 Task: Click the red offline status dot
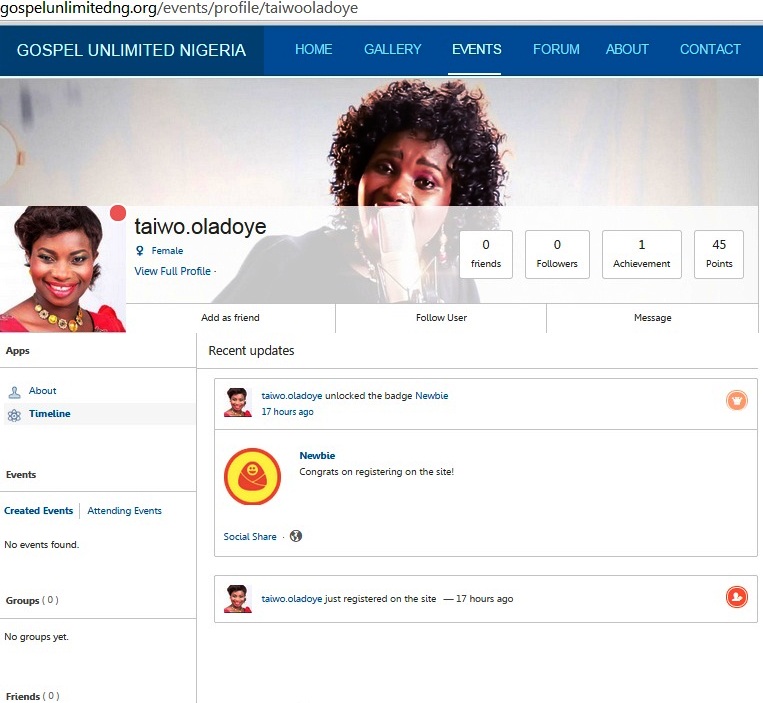[x=118, y=213]
